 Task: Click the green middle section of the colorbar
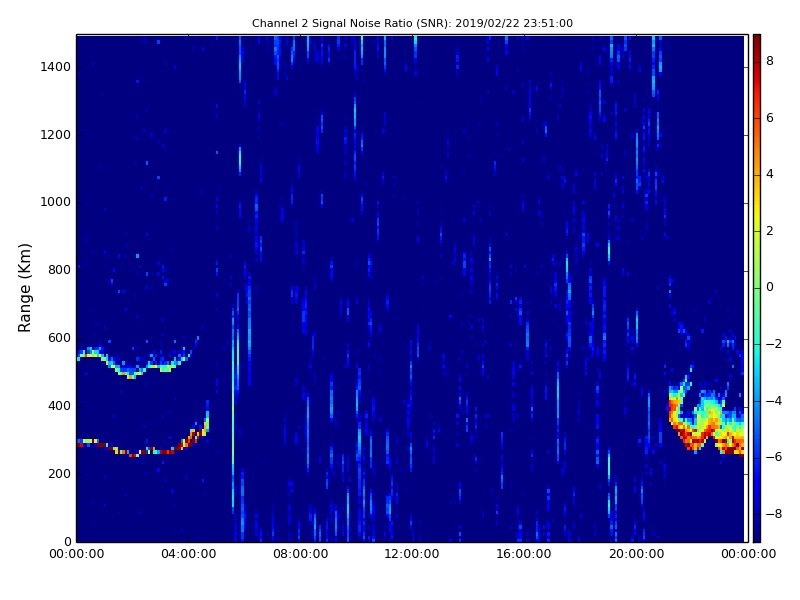coord(757,288)
